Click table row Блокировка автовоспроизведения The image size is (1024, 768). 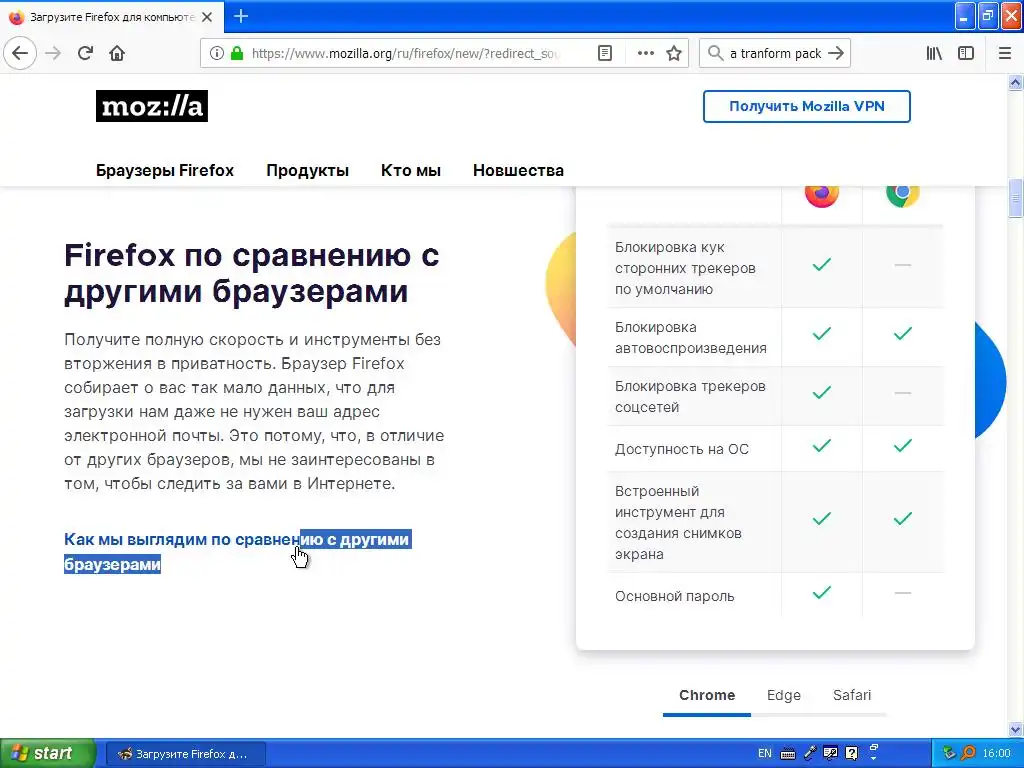(775, 337)
